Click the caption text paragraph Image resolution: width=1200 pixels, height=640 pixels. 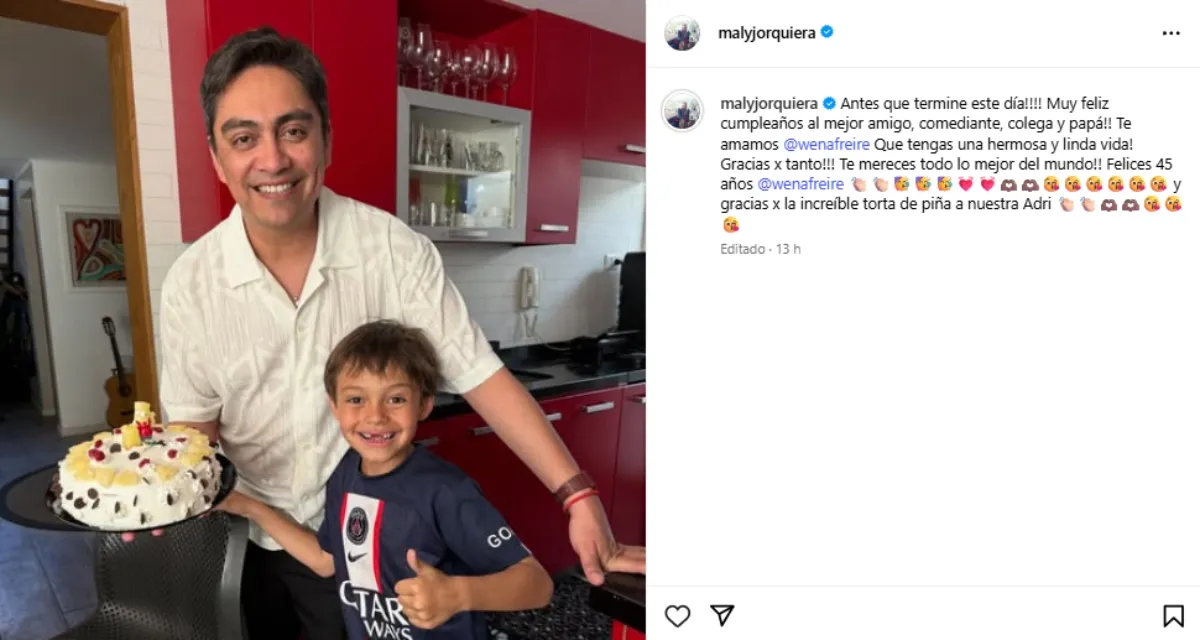click(x=952, y=164)
